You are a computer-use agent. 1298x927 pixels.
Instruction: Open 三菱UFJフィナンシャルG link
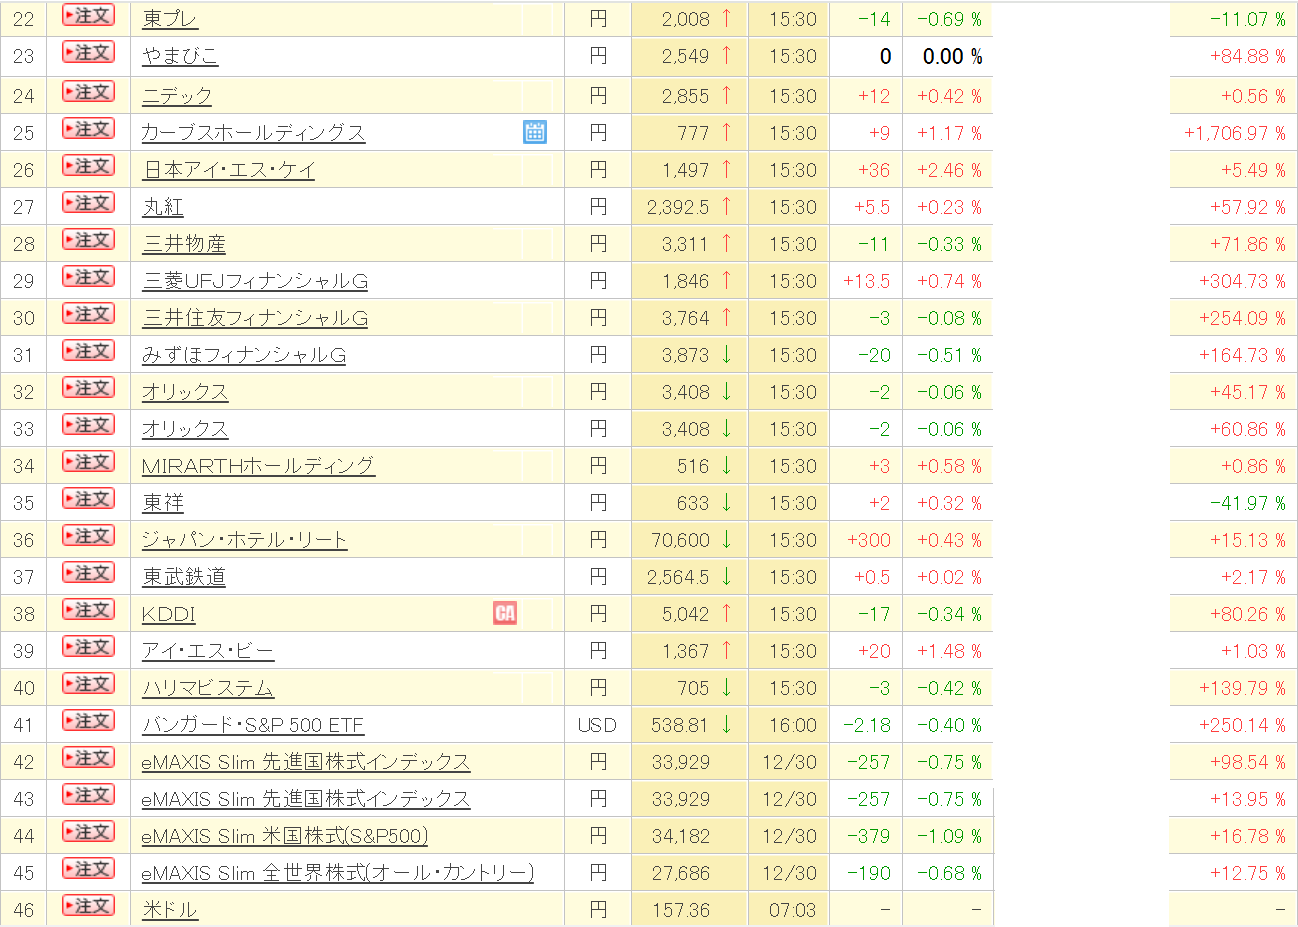tap(255, 281)
